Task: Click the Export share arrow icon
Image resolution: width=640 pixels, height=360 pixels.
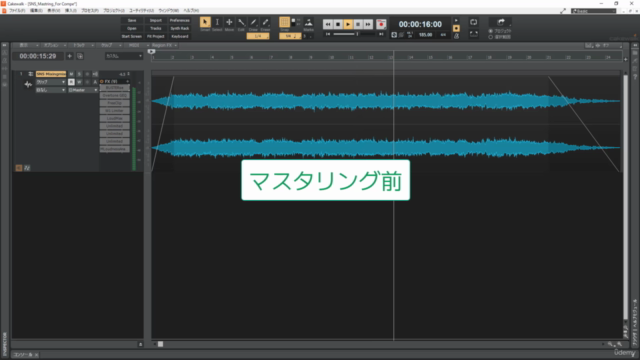Action: pyautogui.click(x=501, y=22)
